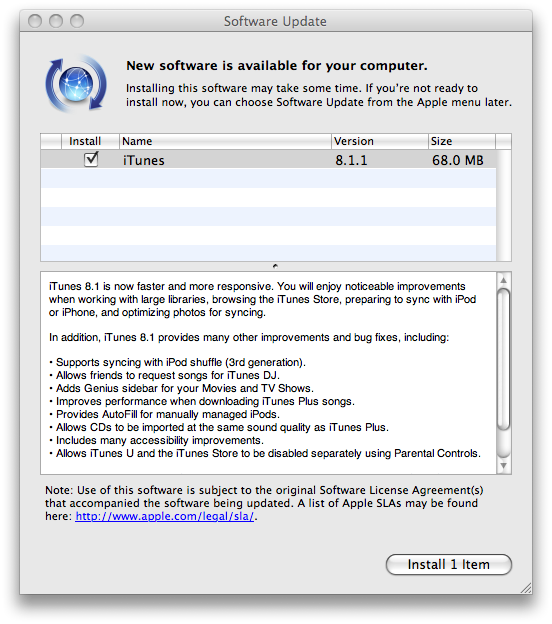The width and height of the screenshot is (552, 624).
Task: Click the "New software is available" heading
Action: point(277,65)
